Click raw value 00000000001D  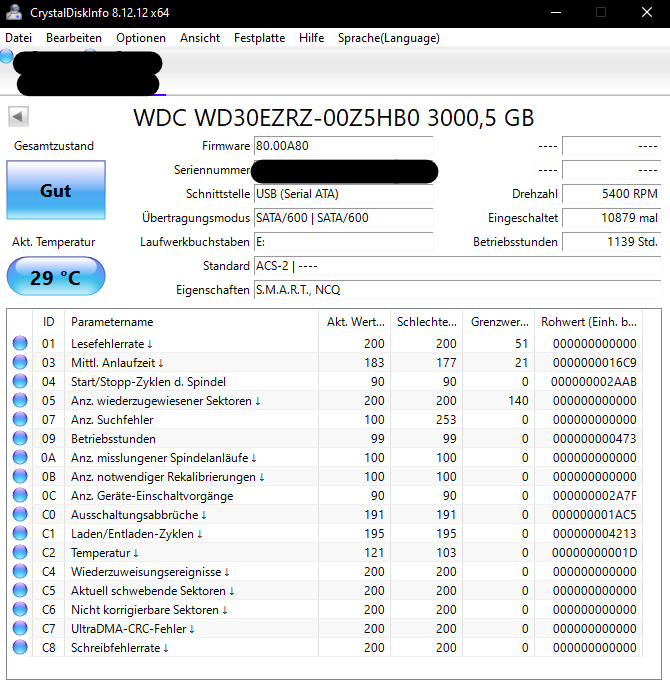(x=594, y=553)
